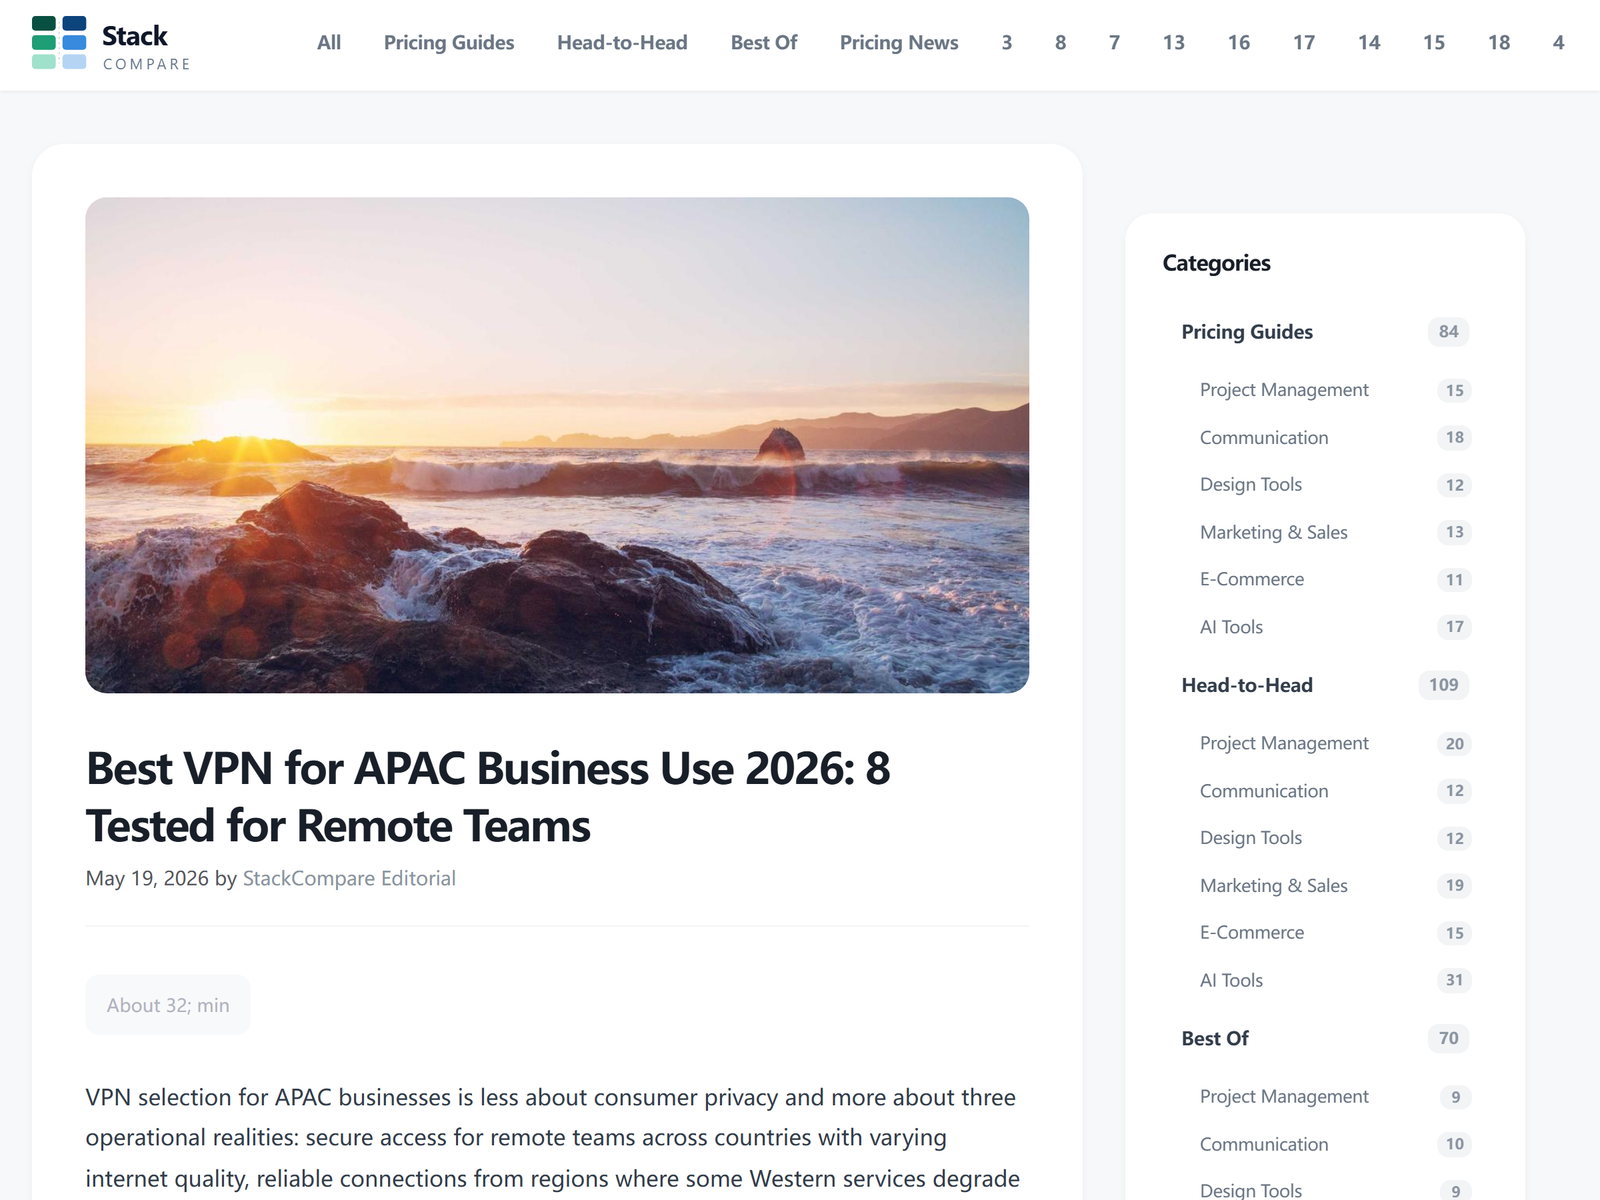This screenshot has height=1200, width=1600.
Task: Click the Best VPN for APAC article title
Action: [488, 797]
